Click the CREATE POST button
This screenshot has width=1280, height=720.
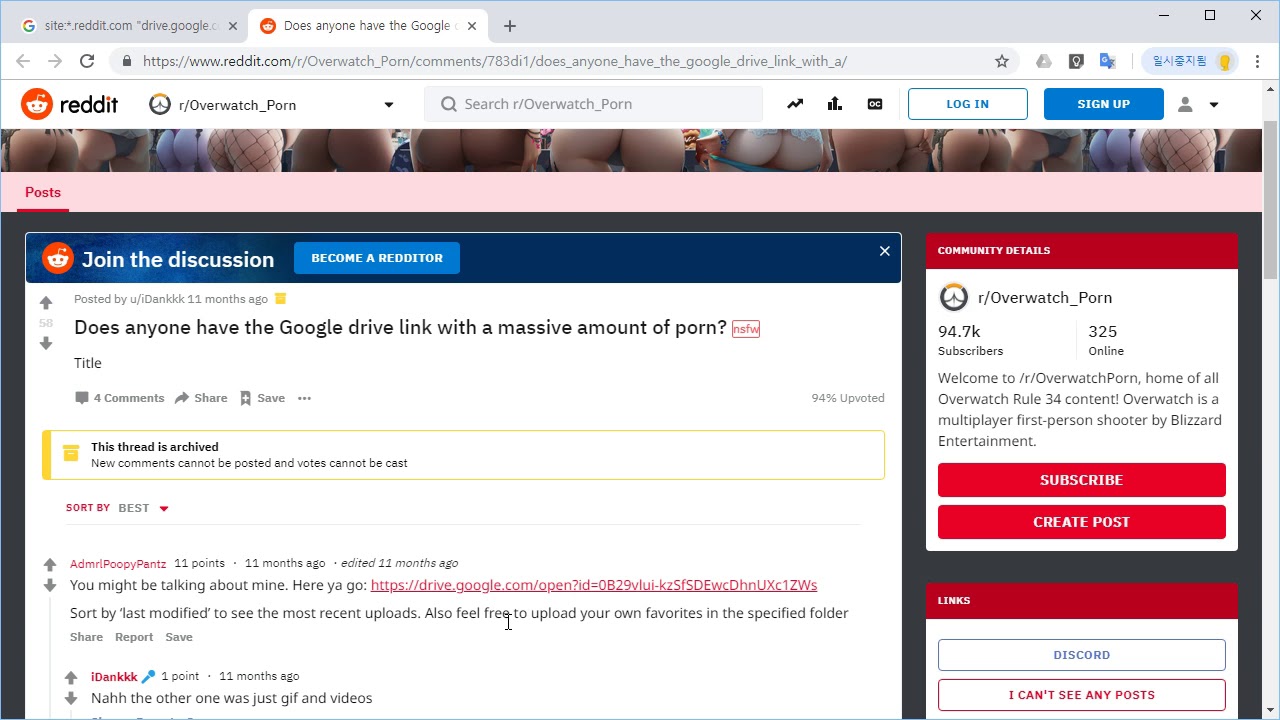(1081, 522)
